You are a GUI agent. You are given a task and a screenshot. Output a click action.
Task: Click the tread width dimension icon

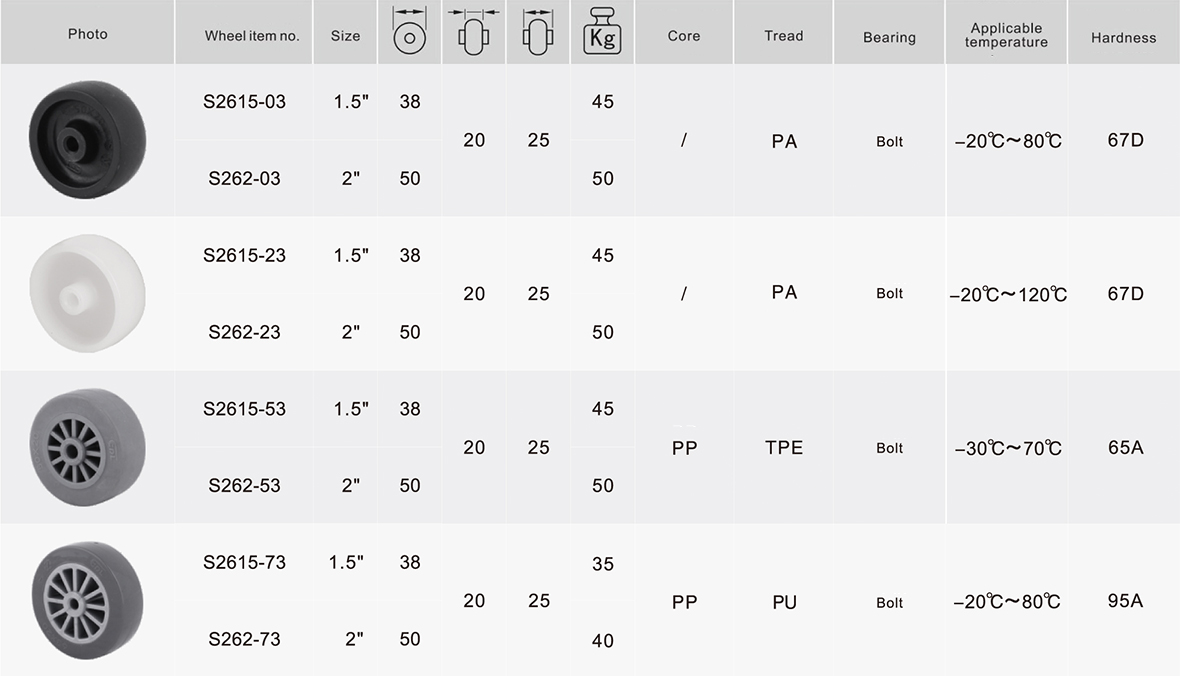click(x=537, y=32)
